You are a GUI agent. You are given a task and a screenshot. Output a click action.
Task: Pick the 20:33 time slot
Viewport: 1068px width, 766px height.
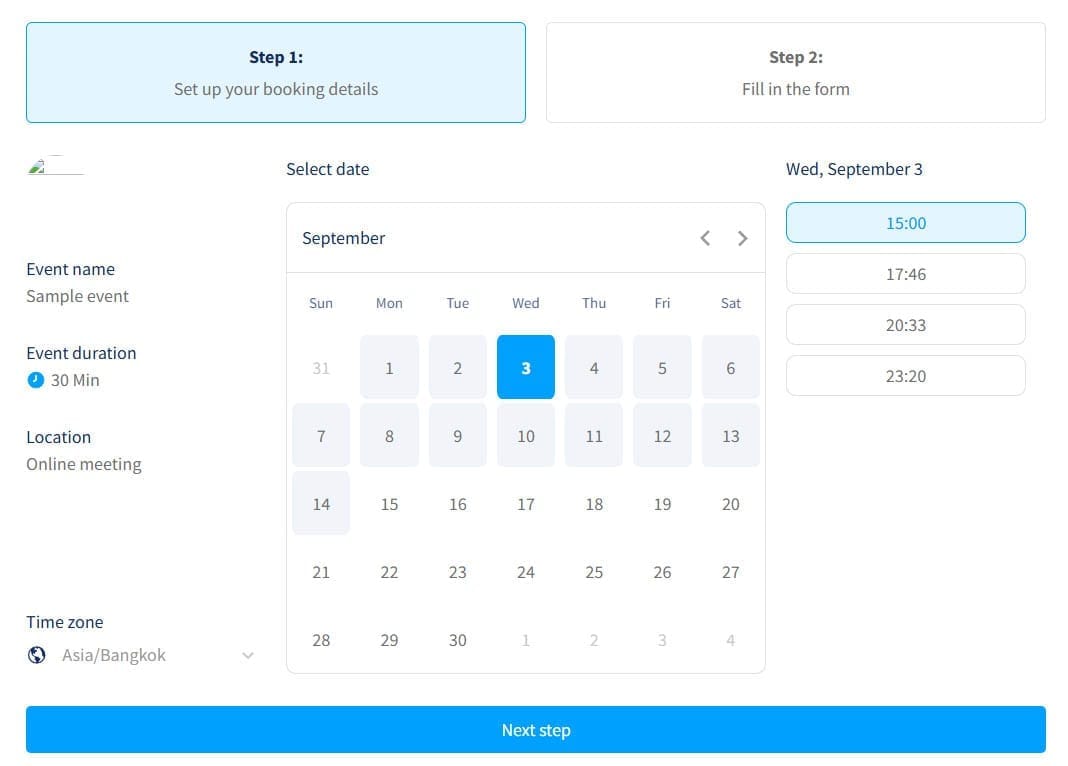point(905,325)
